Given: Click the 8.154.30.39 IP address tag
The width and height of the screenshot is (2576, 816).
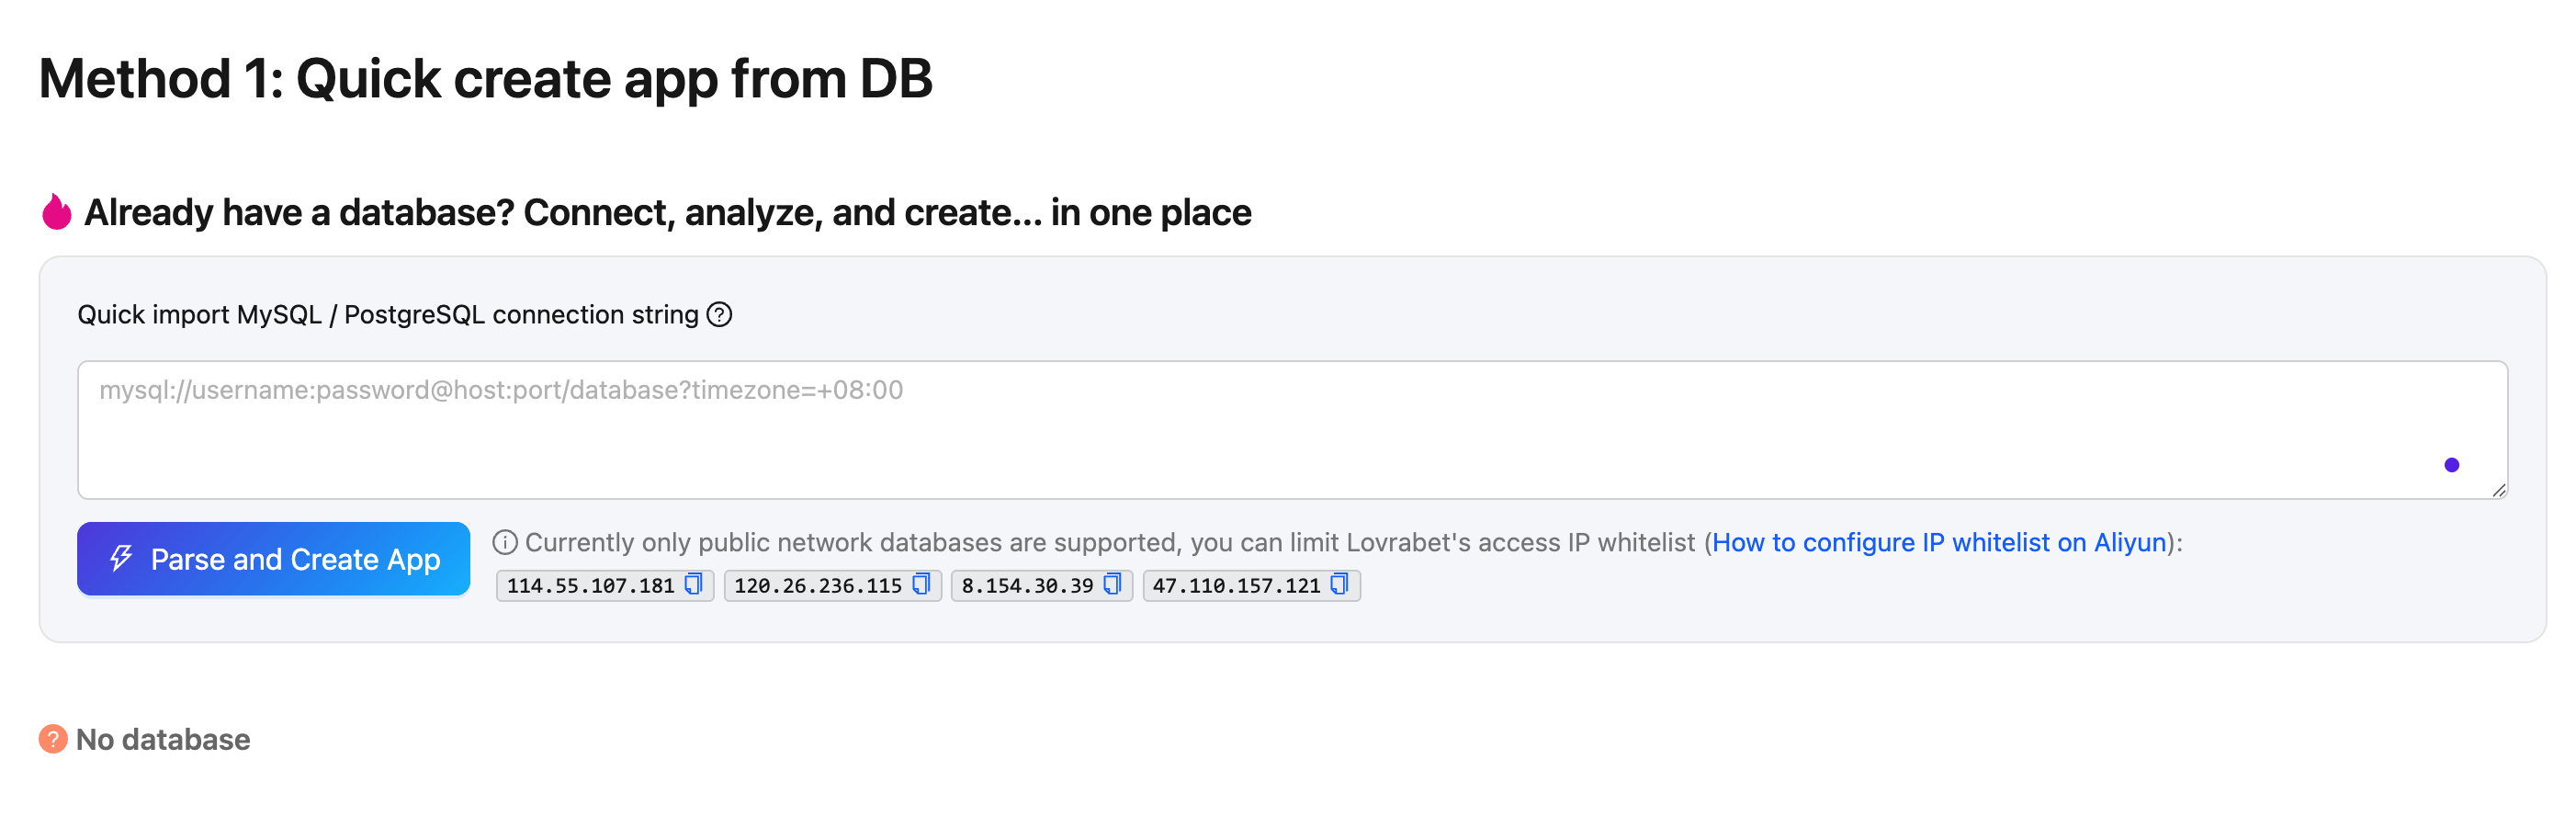Looking at the screenshot, I should click(1041, 585).
